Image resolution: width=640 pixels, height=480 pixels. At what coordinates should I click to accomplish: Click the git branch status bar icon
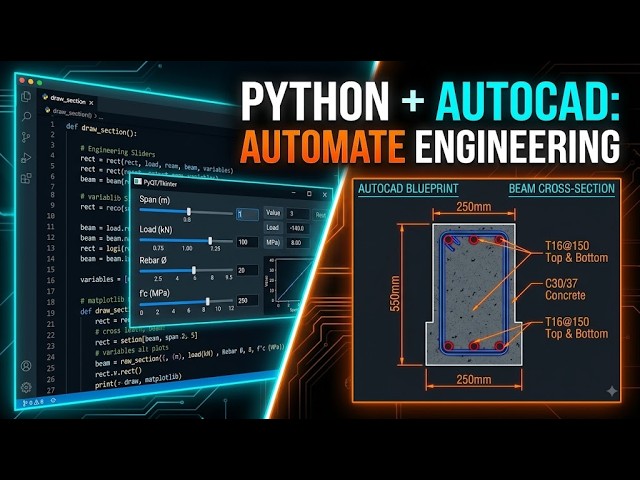coord(25,403)
